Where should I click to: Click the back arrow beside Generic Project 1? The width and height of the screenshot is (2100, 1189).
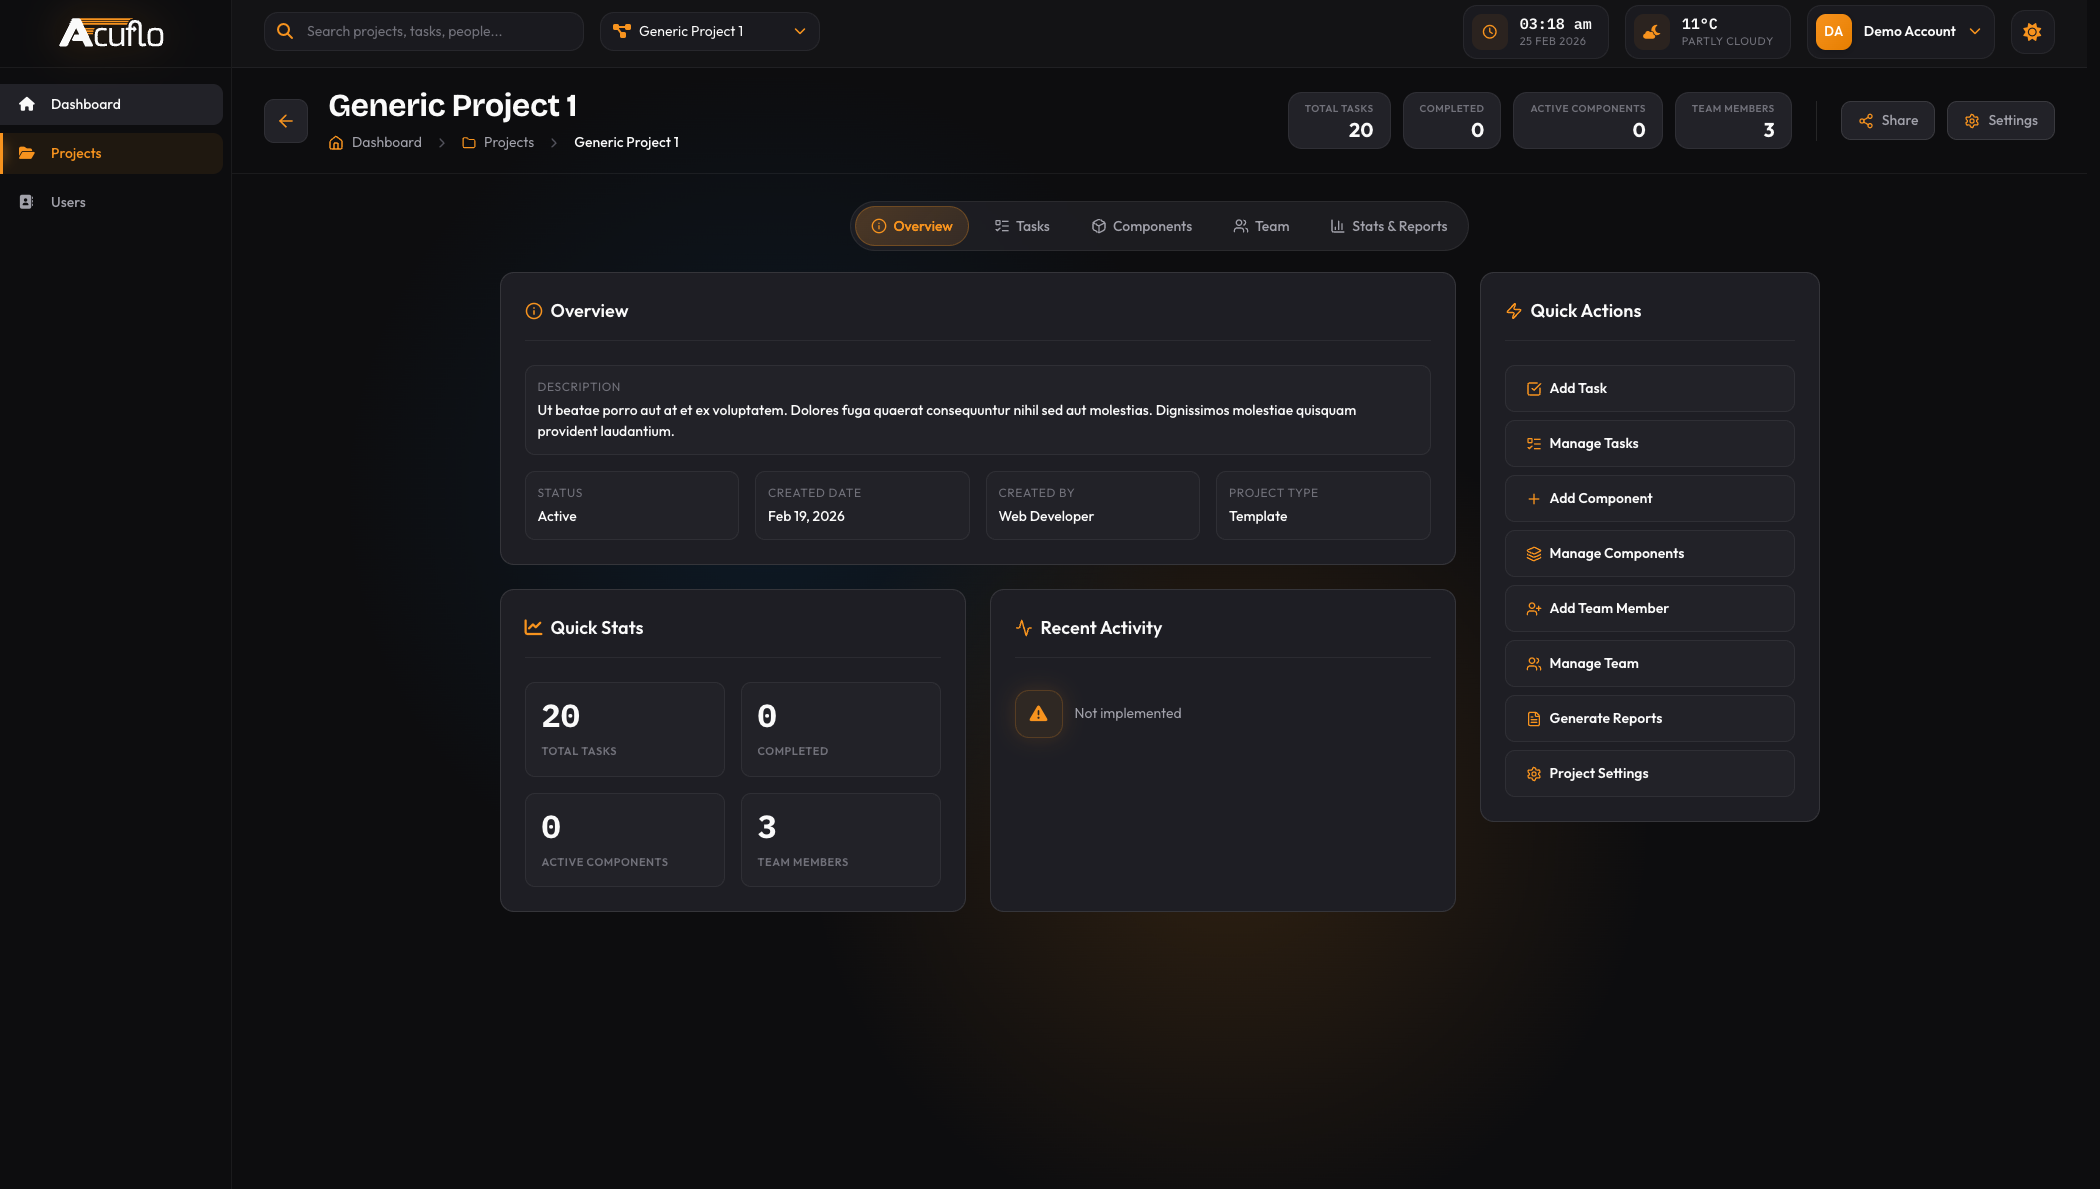tap(285, 120)
